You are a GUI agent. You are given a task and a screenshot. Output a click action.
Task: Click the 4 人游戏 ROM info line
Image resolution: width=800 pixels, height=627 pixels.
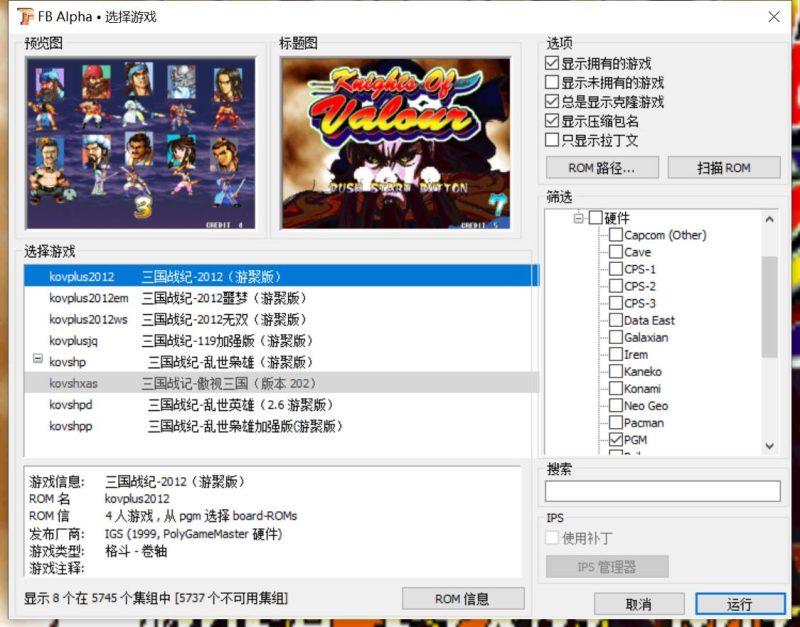[201, 516]
